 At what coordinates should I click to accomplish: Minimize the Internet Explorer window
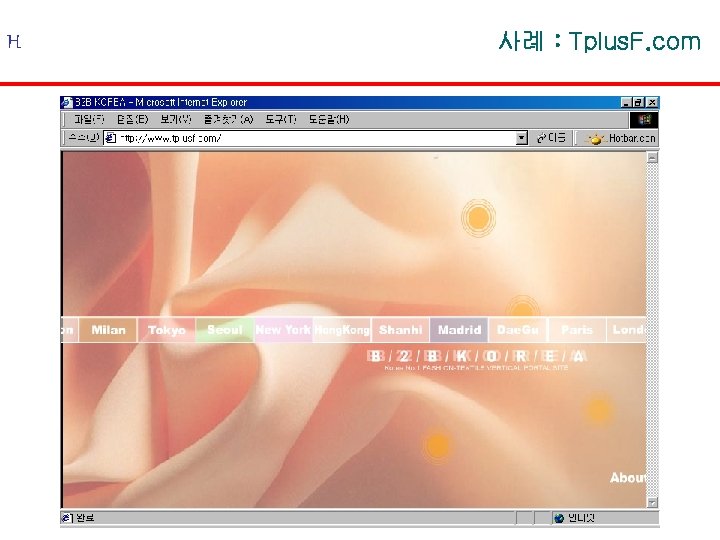pos(626,102)
